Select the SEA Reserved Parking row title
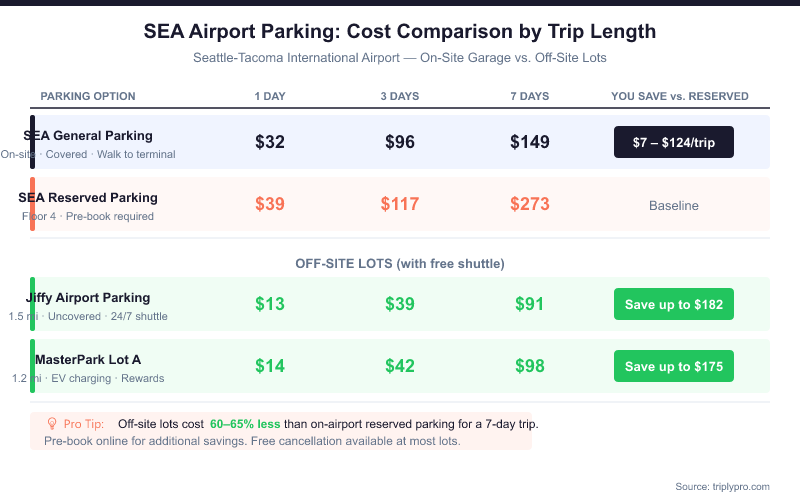800x500 pixels. (x=88, y=197)
